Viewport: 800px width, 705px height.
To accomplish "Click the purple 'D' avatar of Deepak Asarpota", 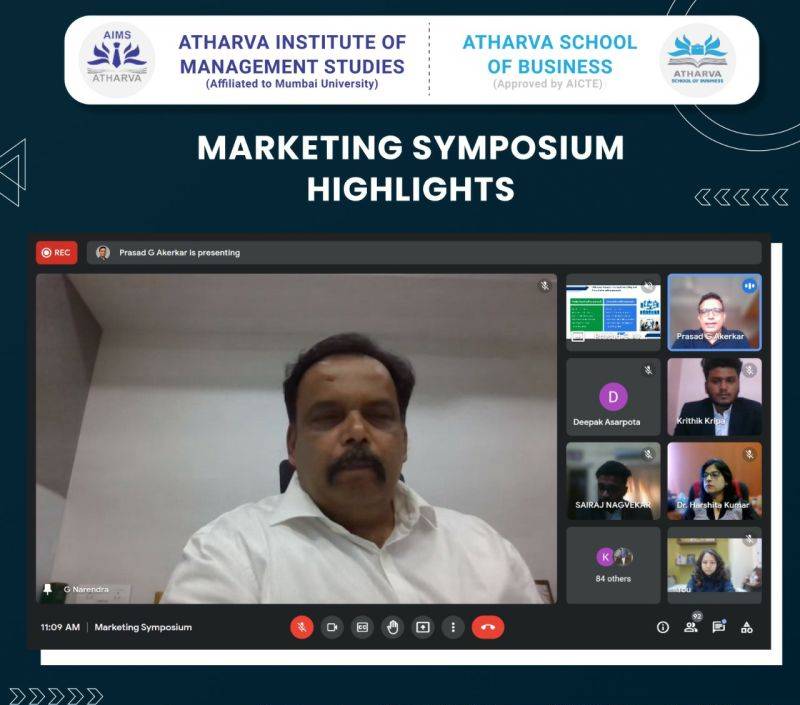I will pos(613,396).
